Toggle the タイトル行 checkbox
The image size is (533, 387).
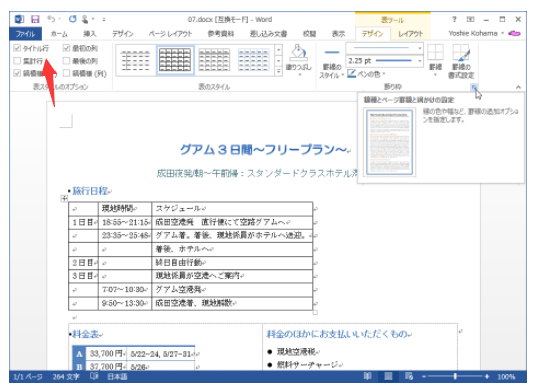click(17, 48)
